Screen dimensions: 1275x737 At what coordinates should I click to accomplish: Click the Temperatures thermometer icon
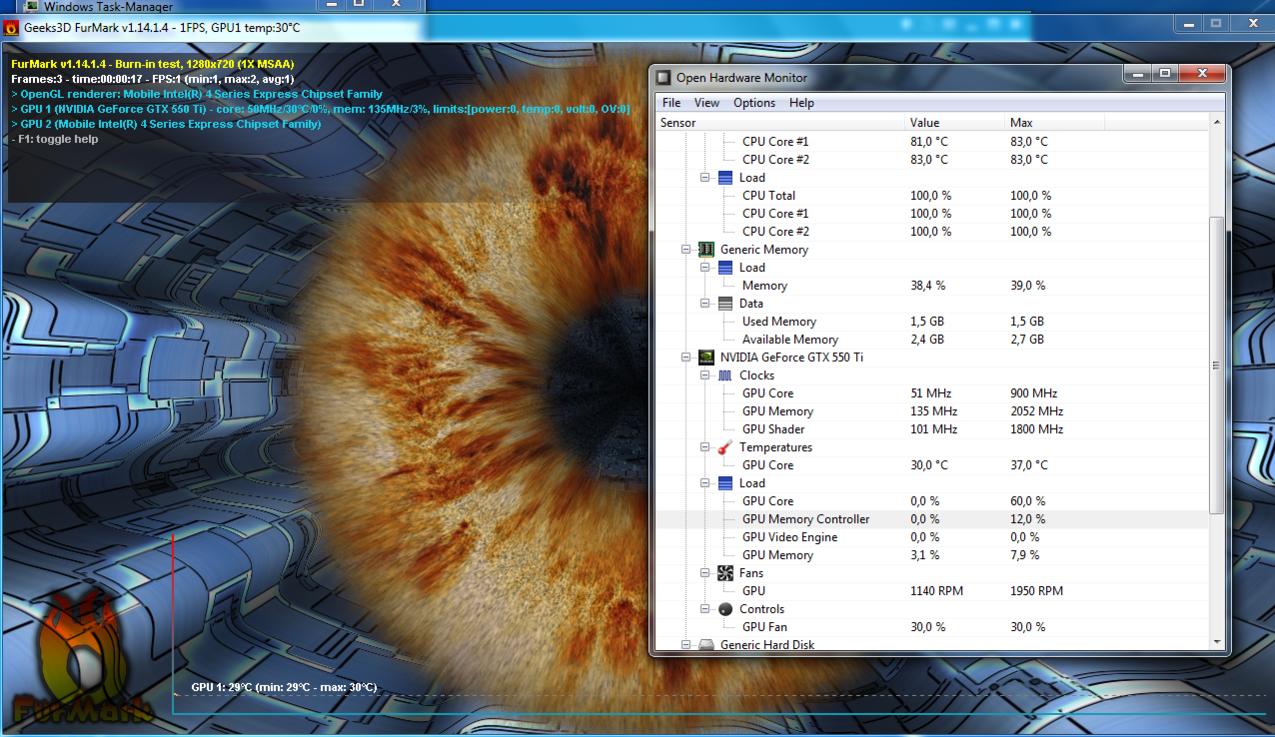click(x=725, y=448)
